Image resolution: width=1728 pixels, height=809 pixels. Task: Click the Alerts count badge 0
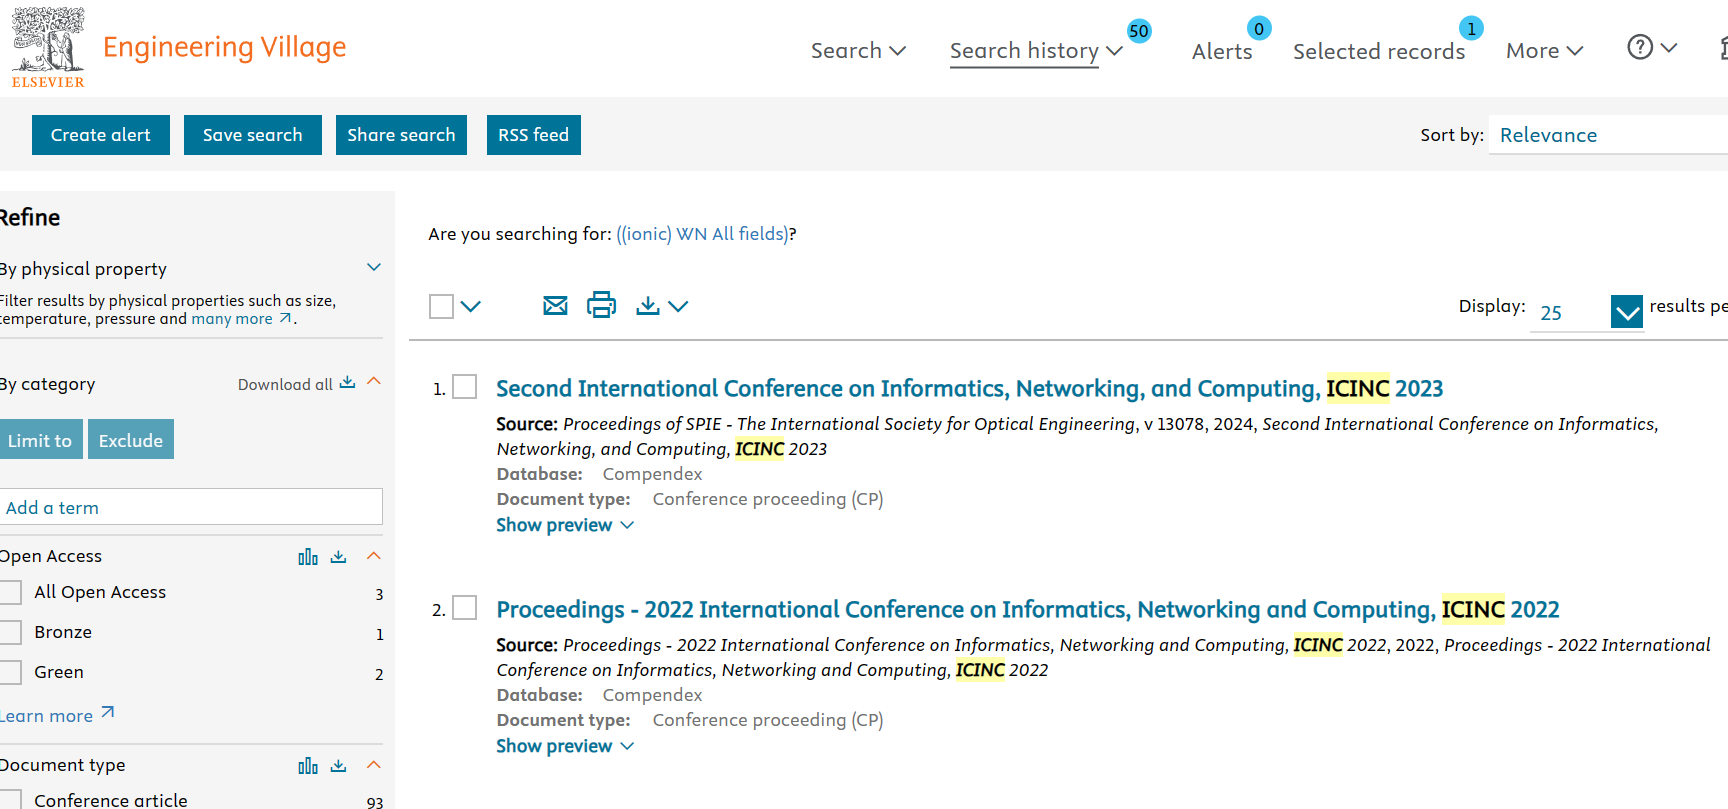click(1259, 29)
